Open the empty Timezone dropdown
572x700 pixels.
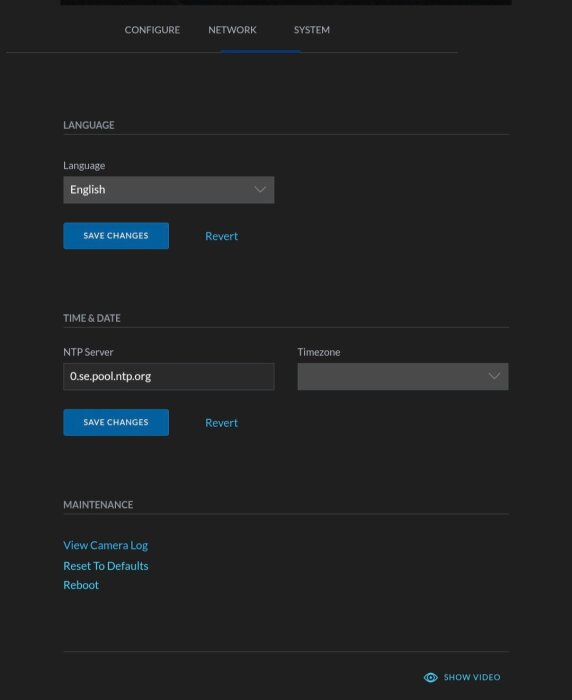(403, 376)
